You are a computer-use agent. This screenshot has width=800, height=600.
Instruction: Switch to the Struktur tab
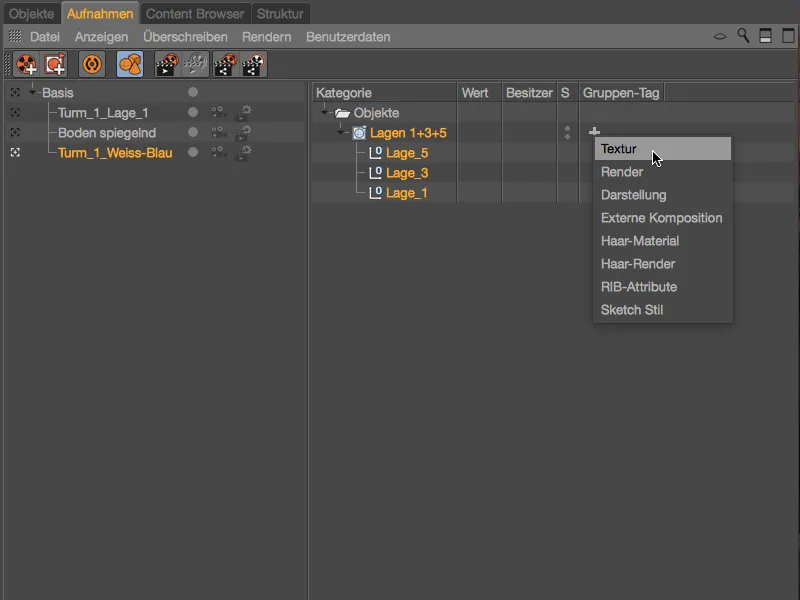tap(280, 14)
